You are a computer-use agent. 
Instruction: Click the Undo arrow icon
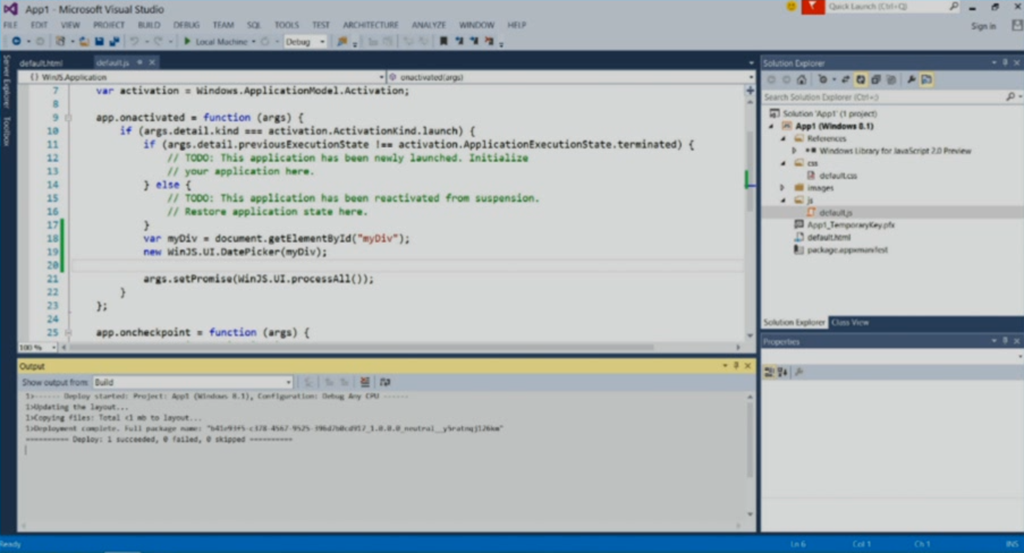click(x=134, y=42)
